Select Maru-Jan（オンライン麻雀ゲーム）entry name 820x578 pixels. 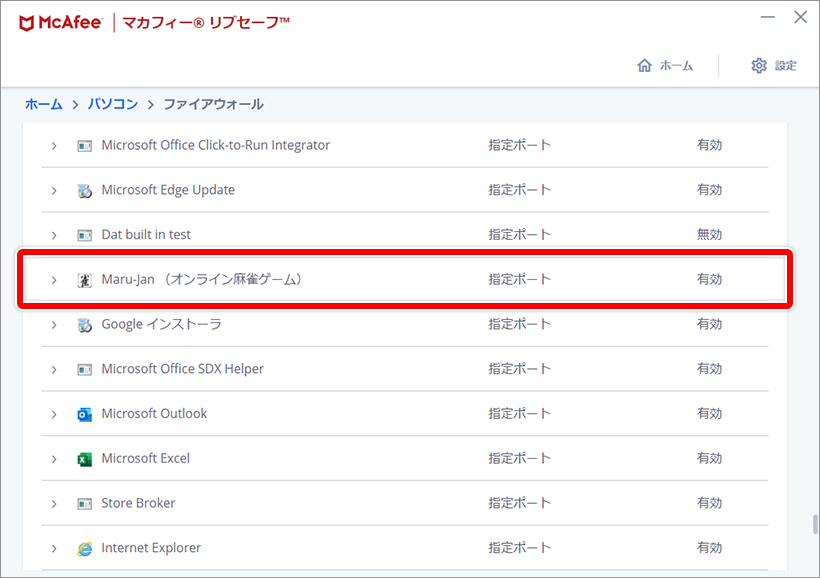coord(203,279)
